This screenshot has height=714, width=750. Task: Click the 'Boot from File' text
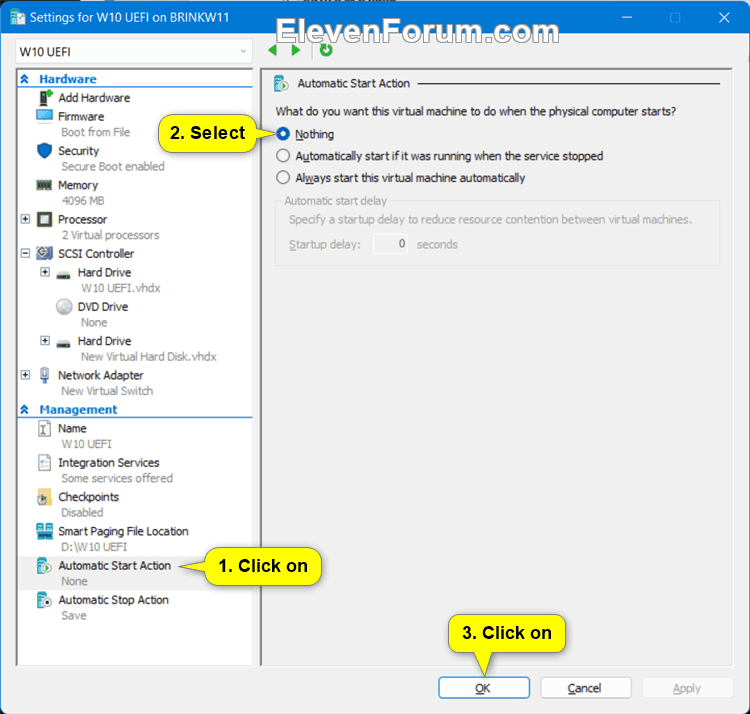pos(96,132)
